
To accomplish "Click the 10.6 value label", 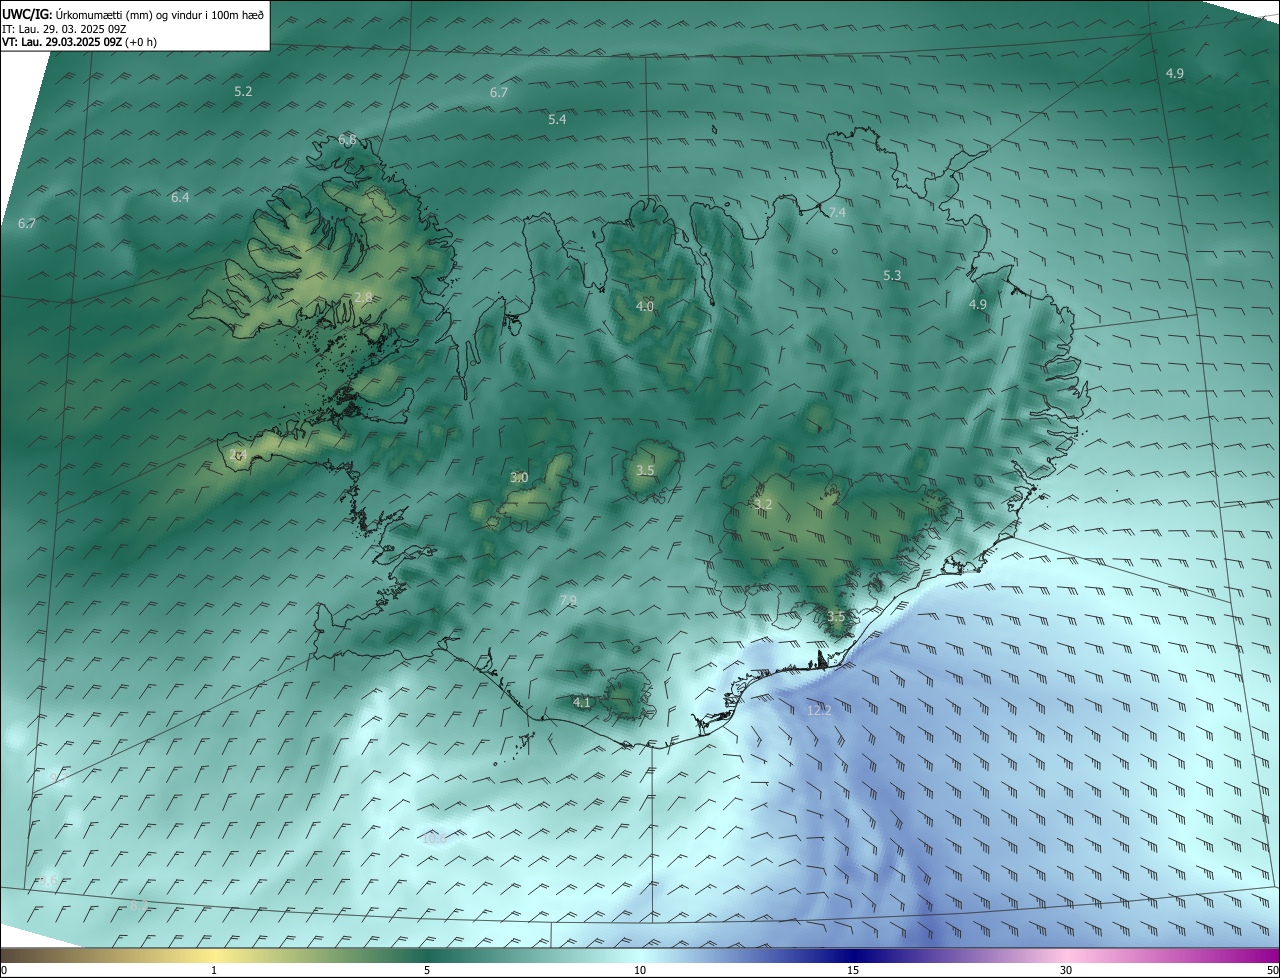I will (434, 838).
